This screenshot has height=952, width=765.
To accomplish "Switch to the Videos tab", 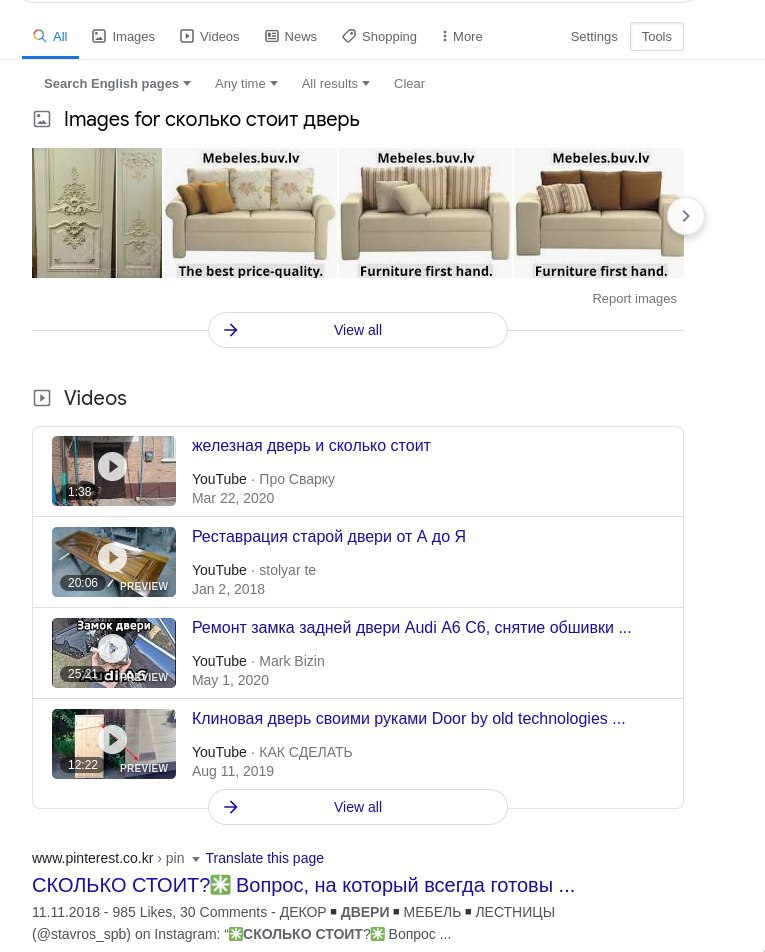I will point(209,36).
